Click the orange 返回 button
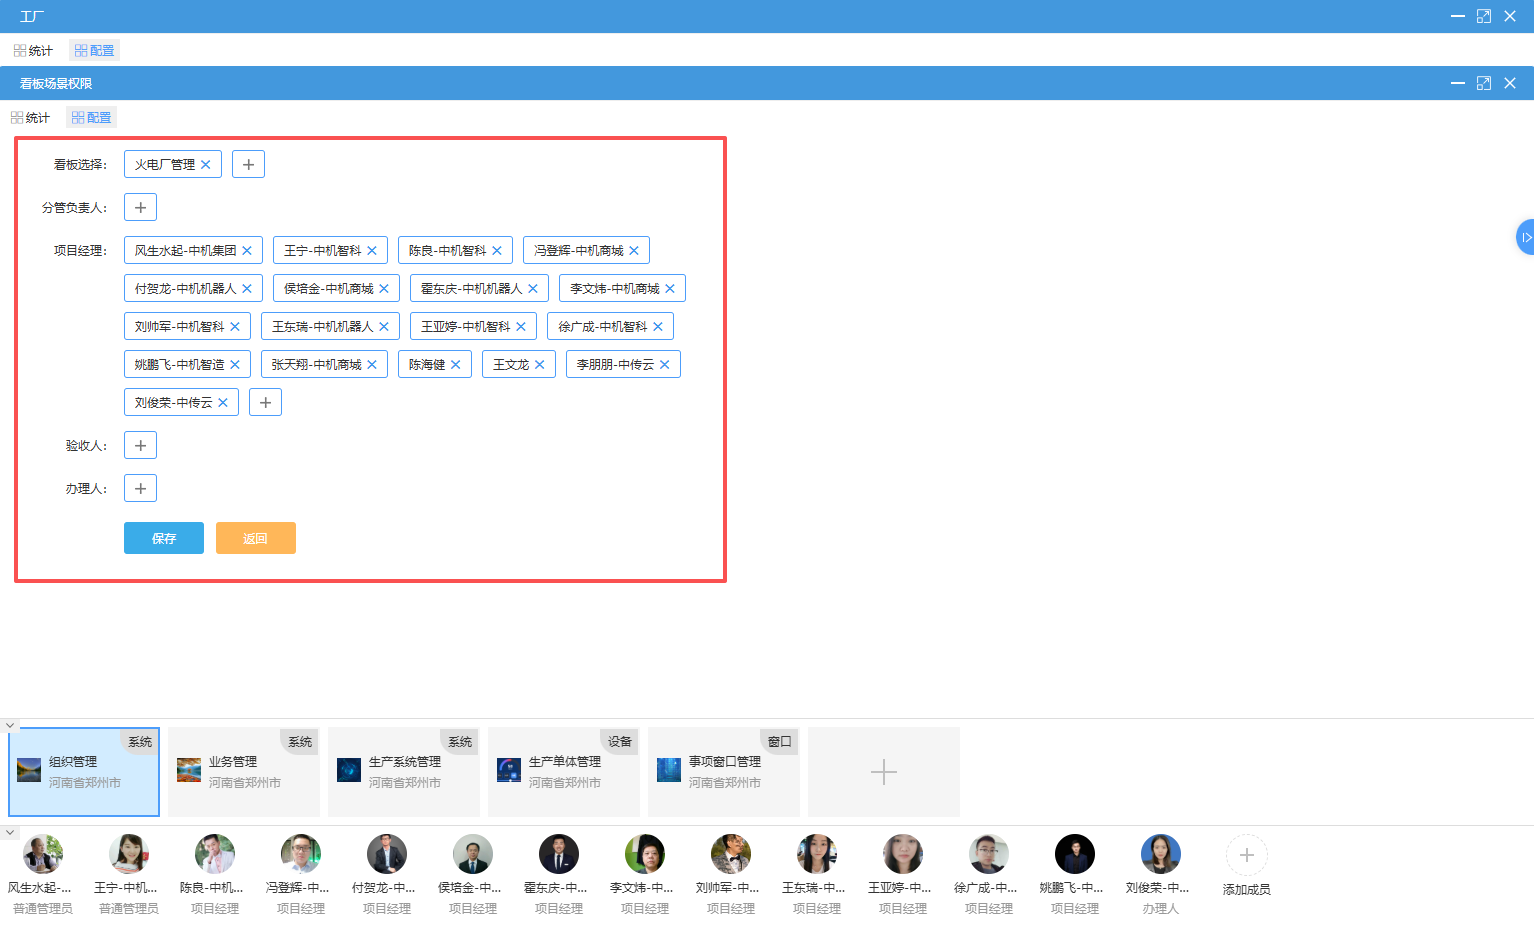The image size is (1534, 931). [x=255, y=538]
